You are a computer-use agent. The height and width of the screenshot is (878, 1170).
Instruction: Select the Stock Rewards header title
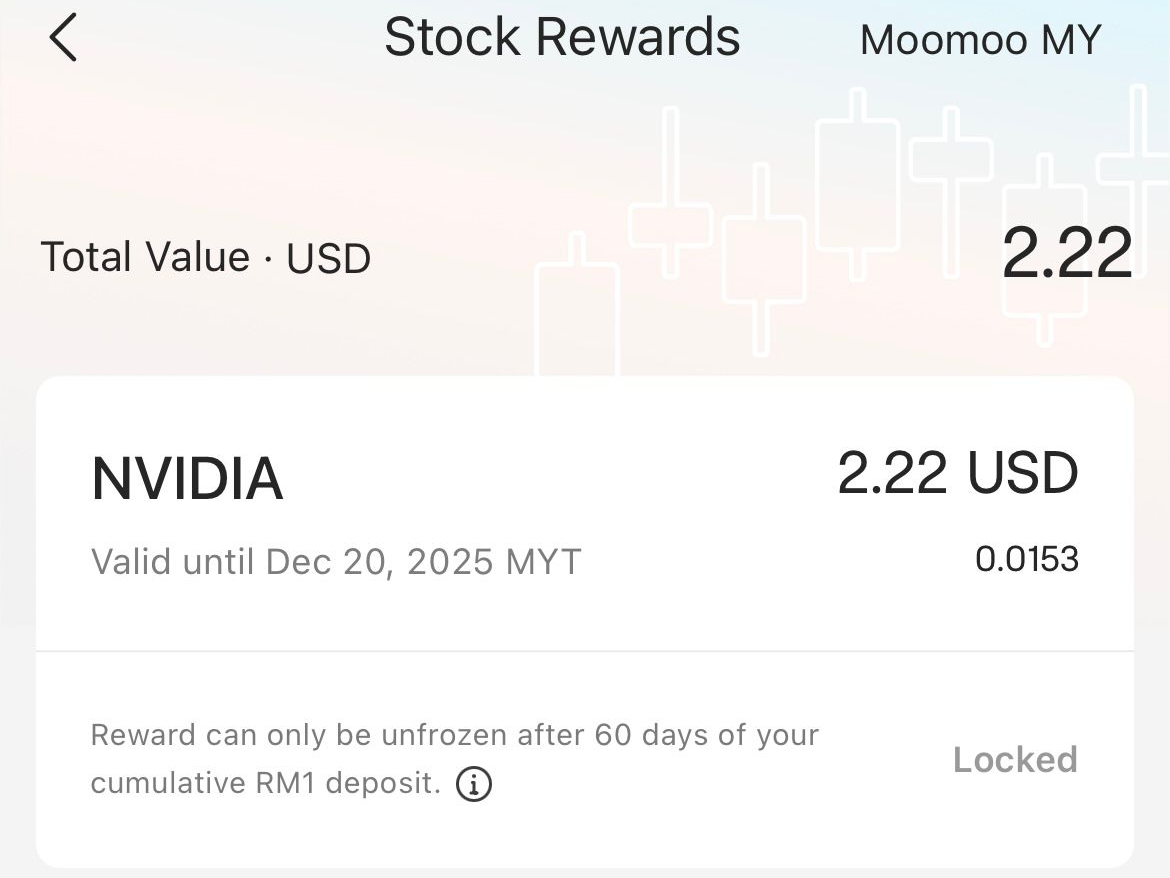(562, 38)
